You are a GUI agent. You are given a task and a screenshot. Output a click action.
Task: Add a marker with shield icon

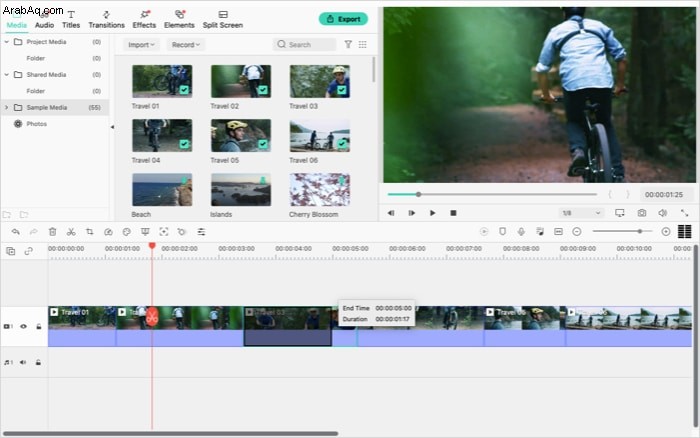point(502,231)
